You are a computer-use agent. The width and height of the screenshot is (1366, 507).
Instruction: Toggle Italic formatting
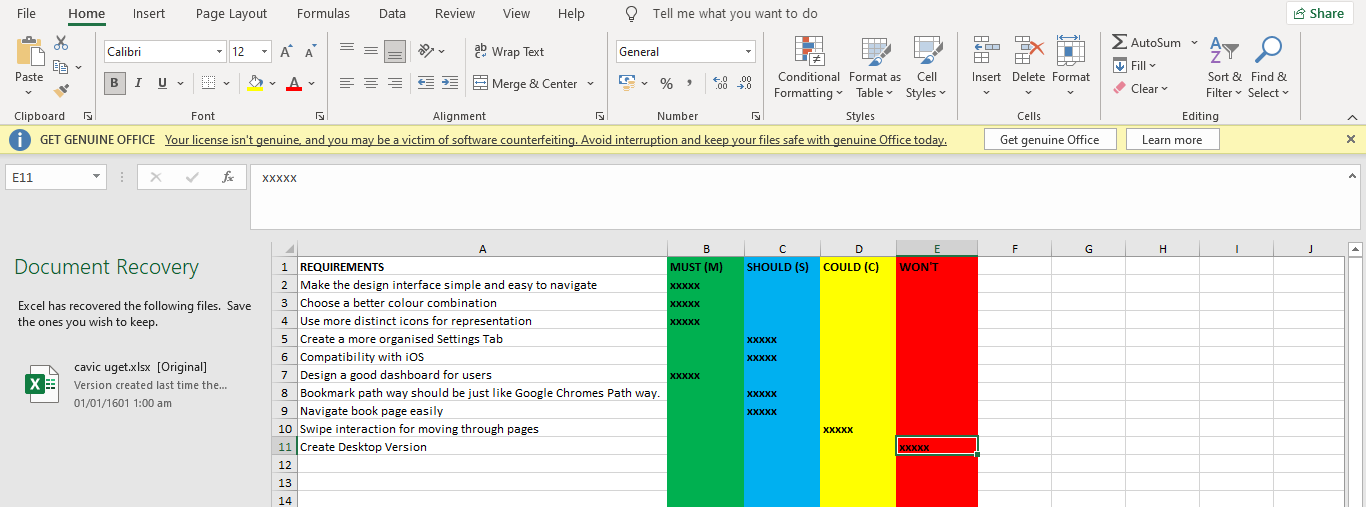[x=138, y=83]
